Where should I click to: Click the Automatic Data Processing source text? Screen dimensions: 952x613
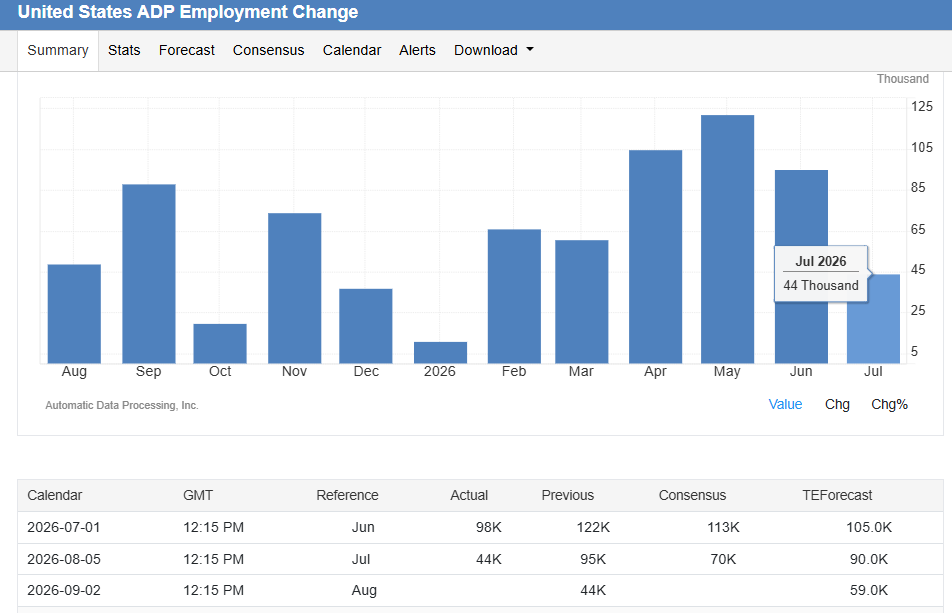tap(121, 405)
